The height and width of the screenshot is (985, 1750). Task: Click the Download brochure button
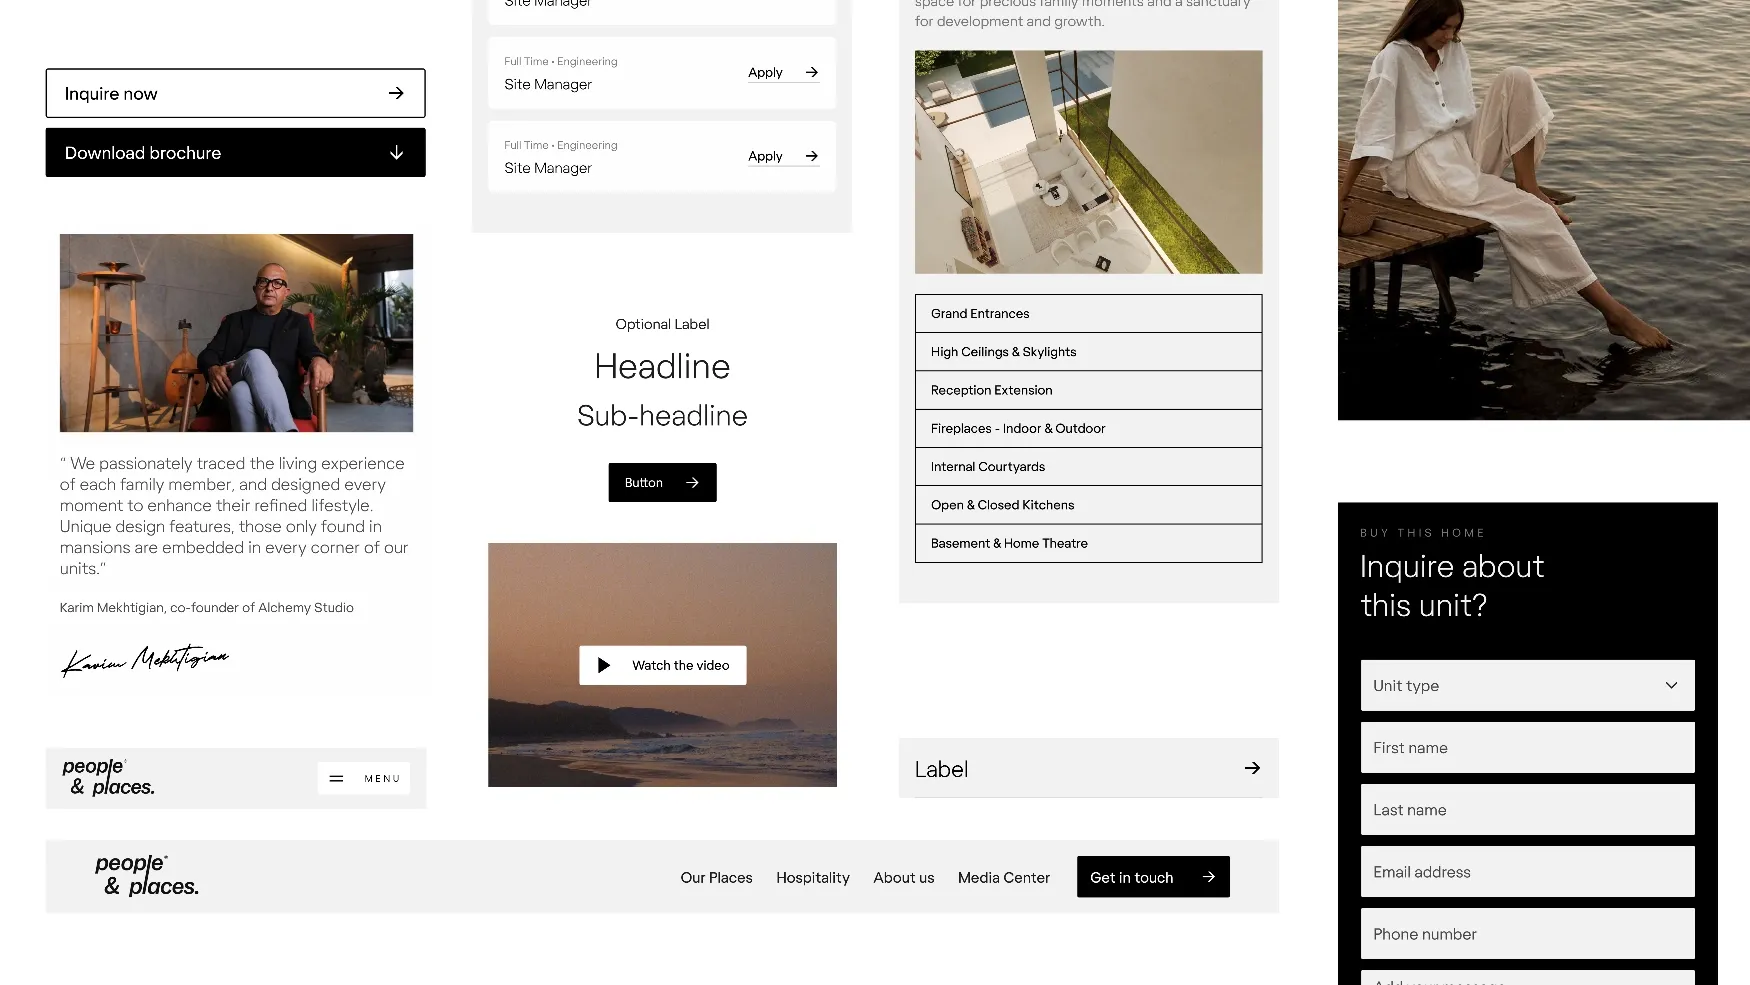[x=235, y=152]
